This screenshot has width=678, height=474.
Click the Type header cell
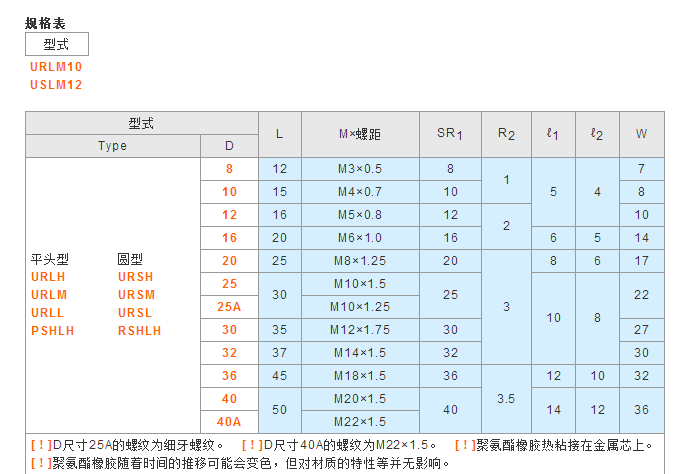pyautogui.click(x=112, y=146)
